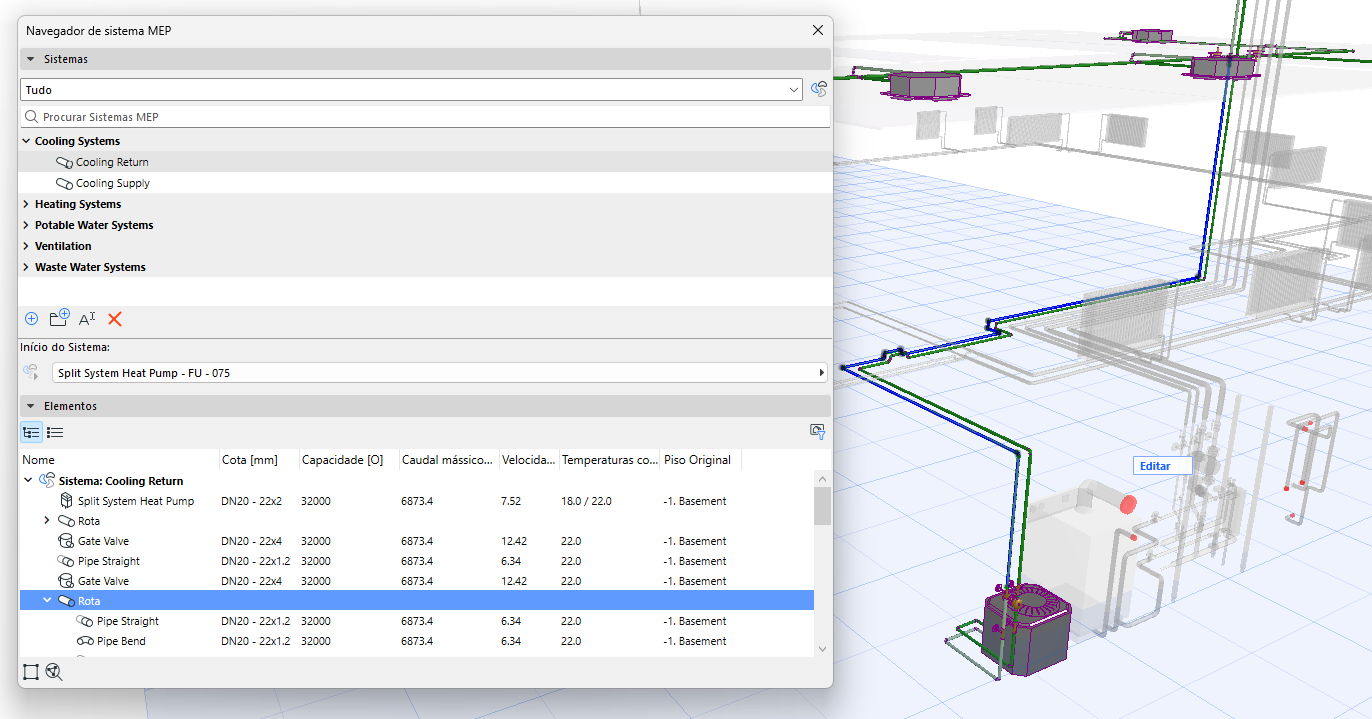The height and width of the screenshot is (719, 1372).
Task: Sort by the Nome column header
Action: (x=120, y=460)
